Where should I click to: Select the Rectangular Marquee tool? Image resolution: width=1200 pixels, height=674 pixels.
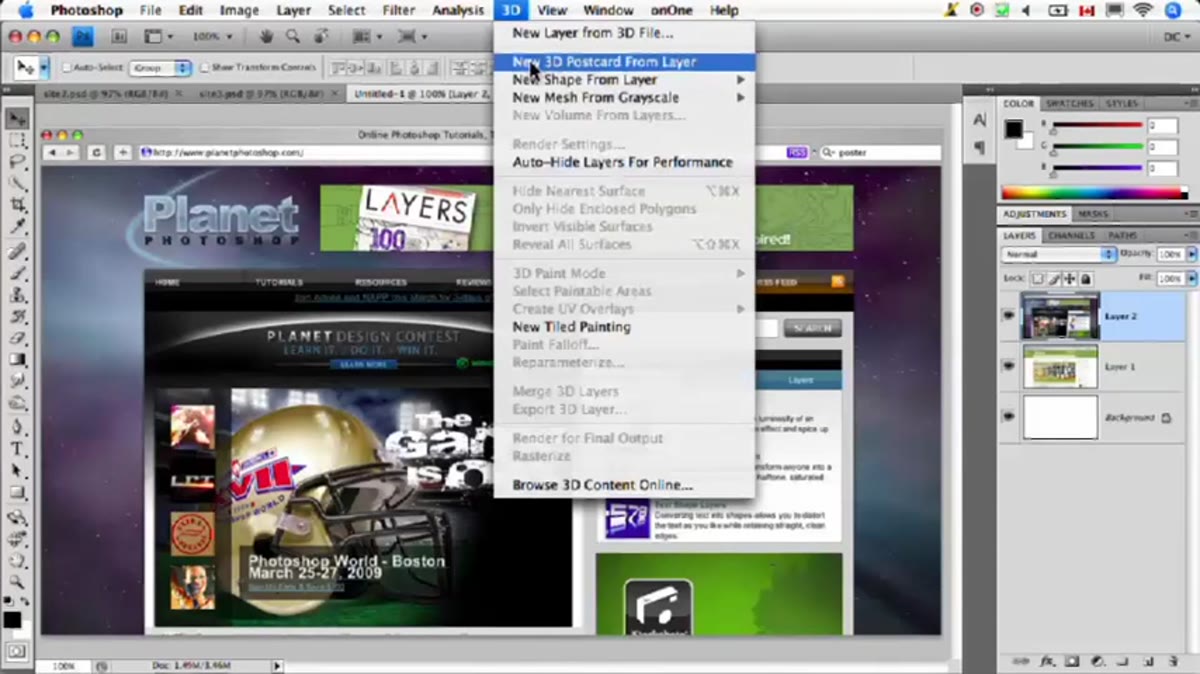[x=17, y=139]
